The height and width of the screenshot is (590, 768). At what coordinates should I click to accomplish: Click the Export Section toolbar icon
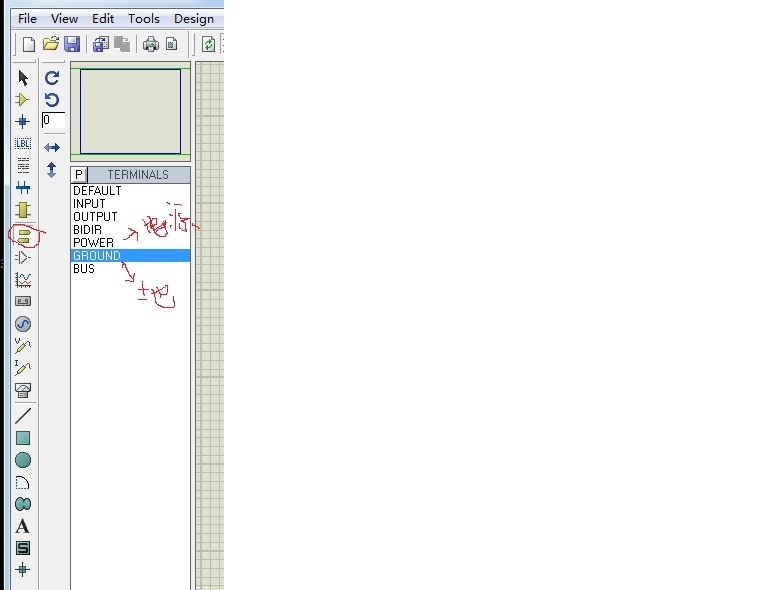122,44
